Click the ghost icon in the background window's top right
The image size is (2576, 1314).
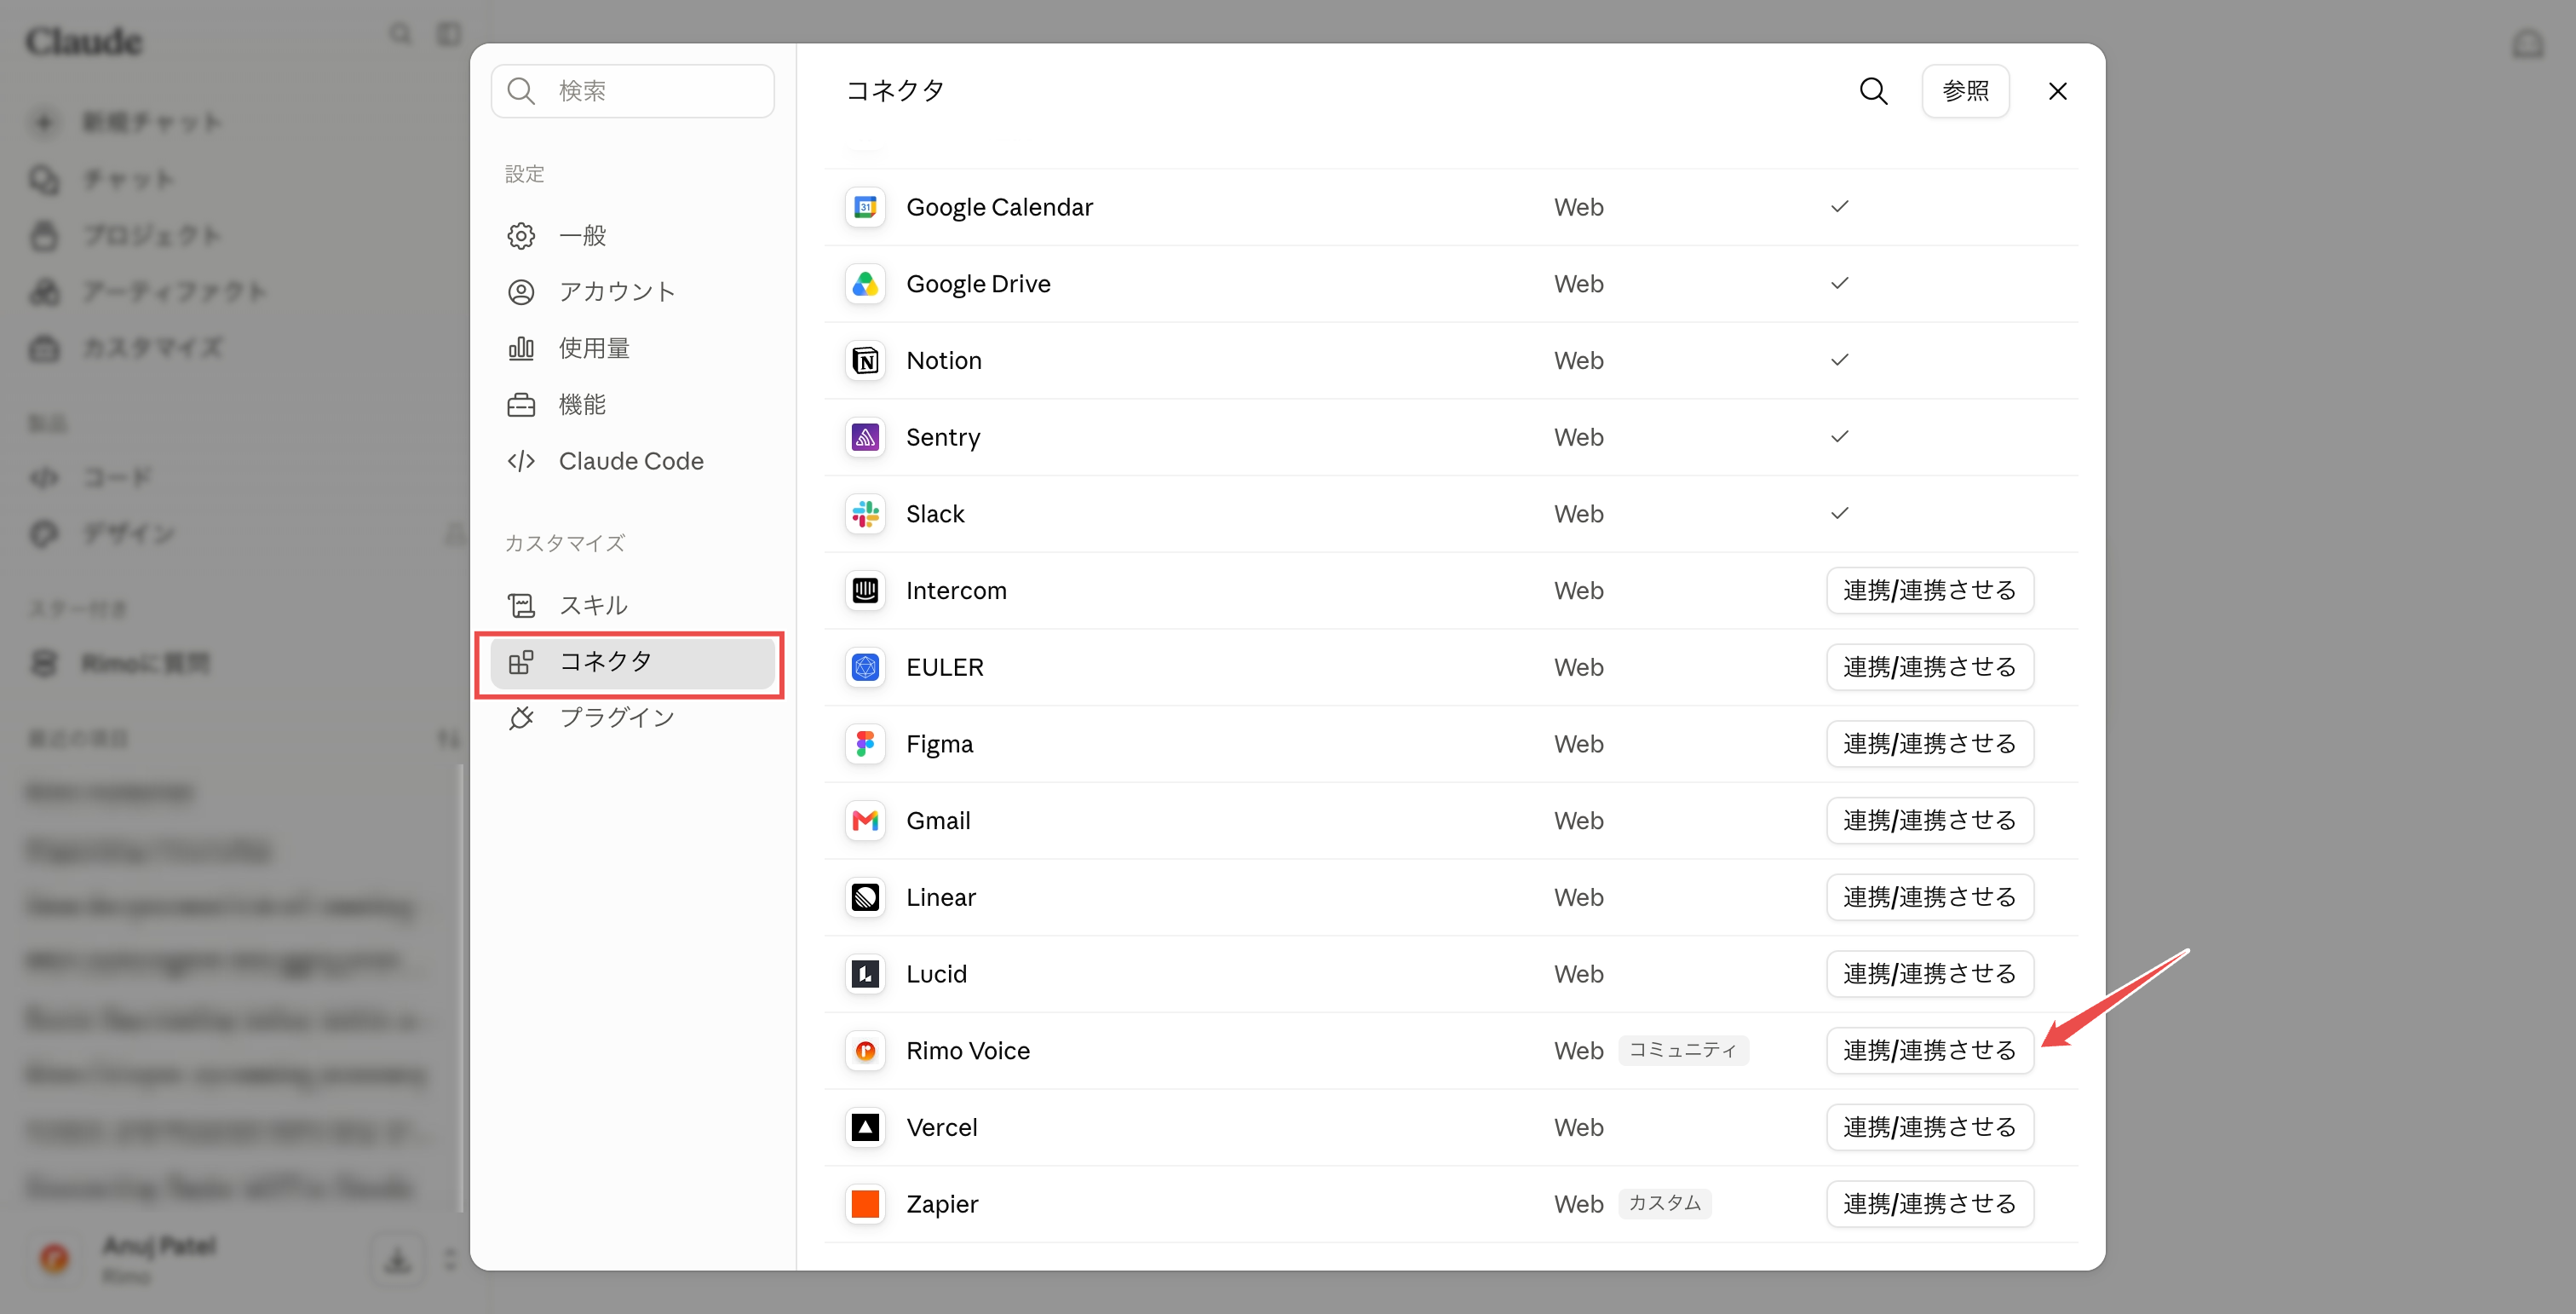[2528, 43]
